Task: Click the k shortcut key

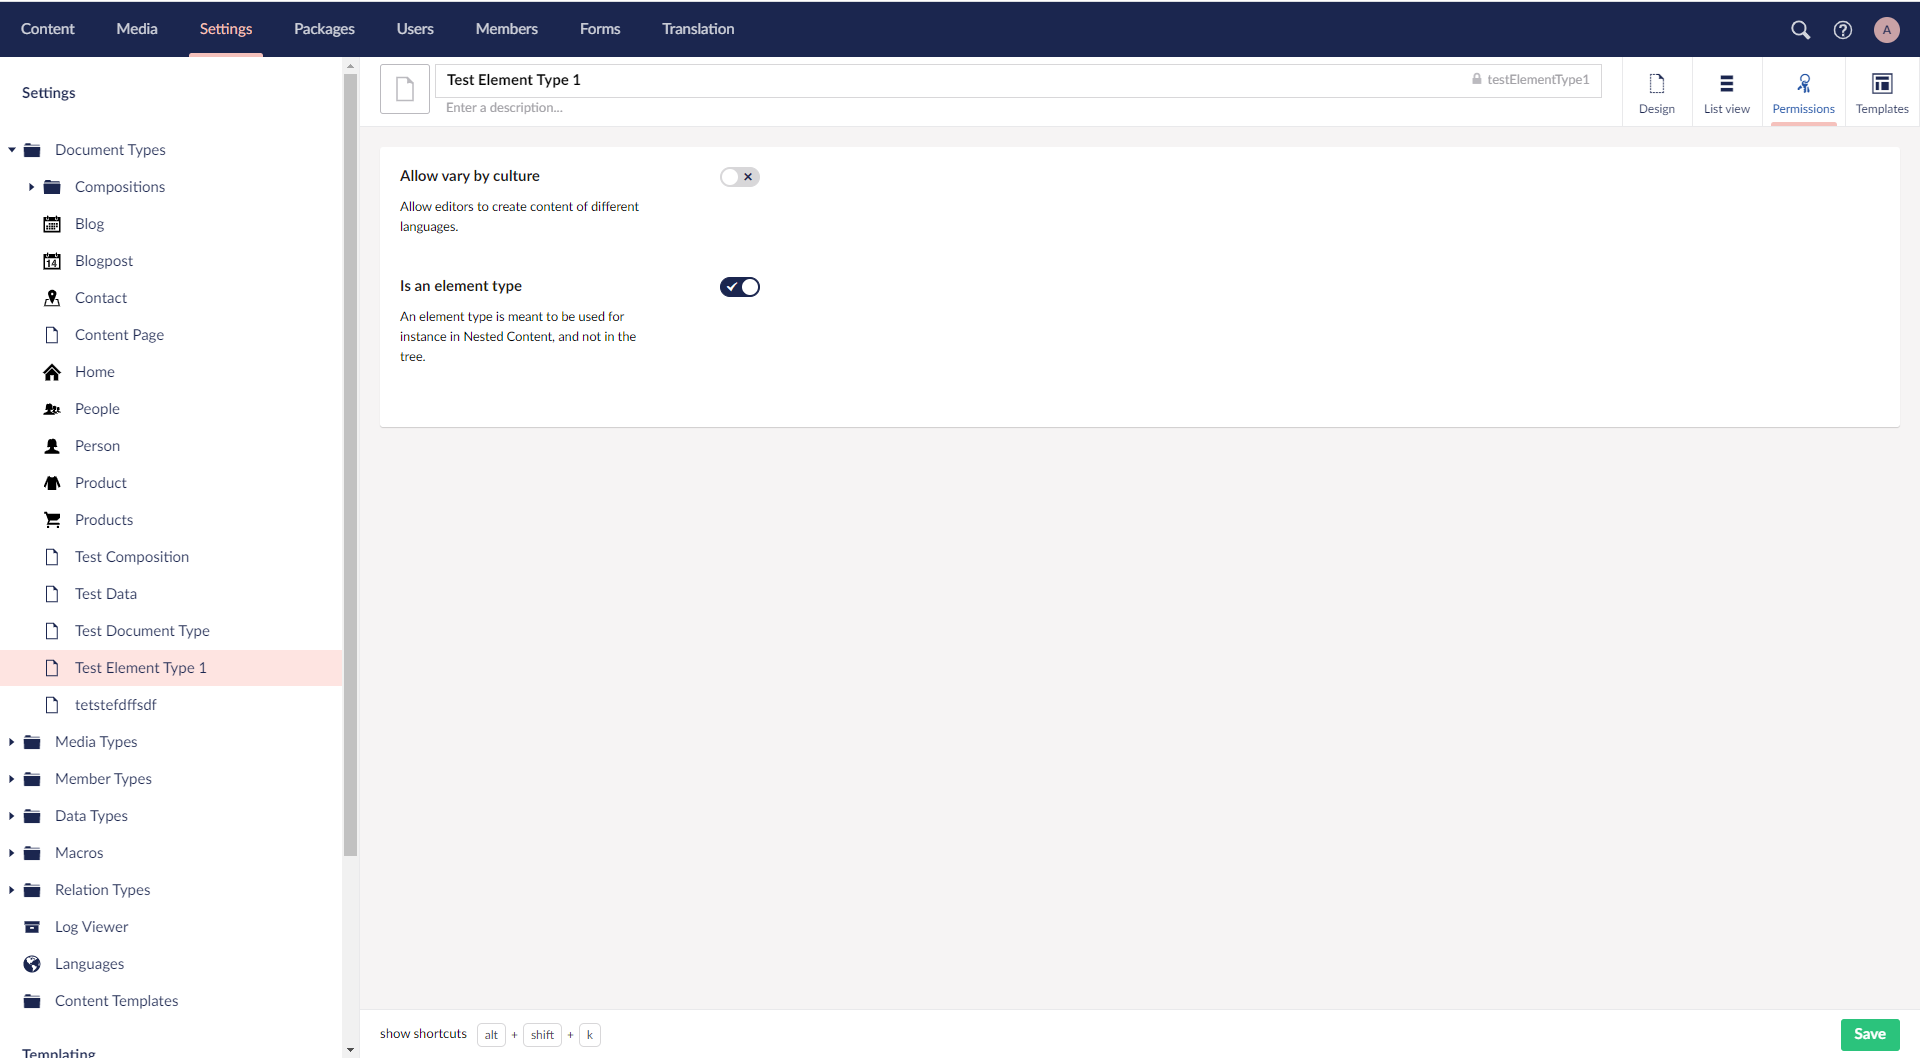Action: tap(590, 1035)
